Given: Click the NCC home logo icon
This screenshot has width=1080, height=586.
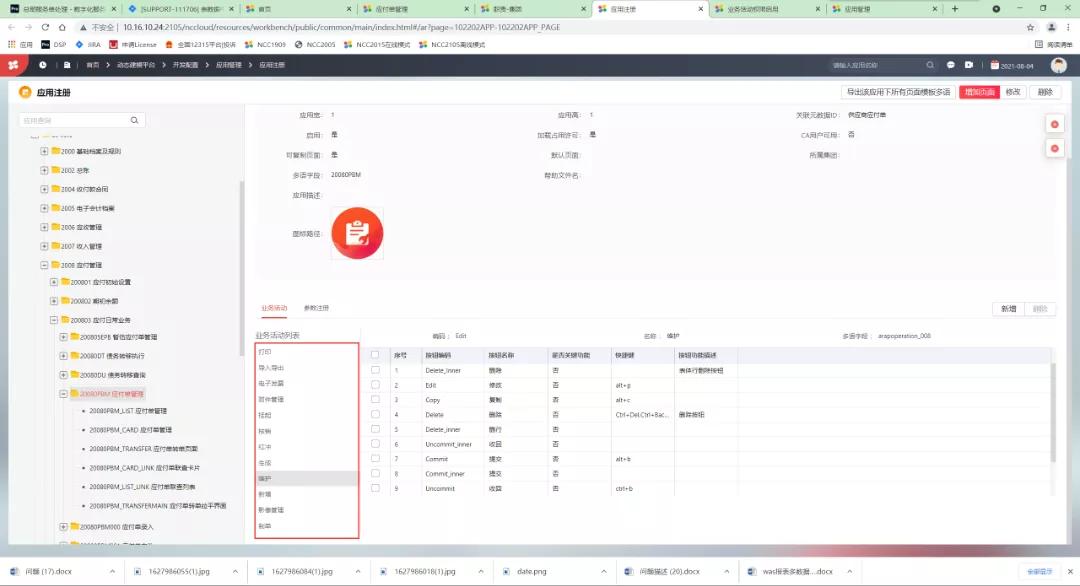Looking at the screenshot, I should point(13,65).
